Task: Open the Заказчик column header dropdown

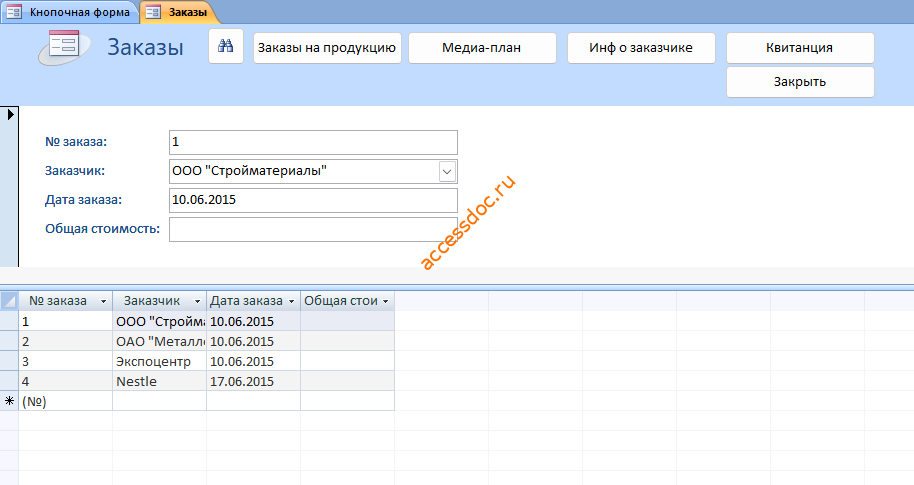Action: tap(197, 301)
